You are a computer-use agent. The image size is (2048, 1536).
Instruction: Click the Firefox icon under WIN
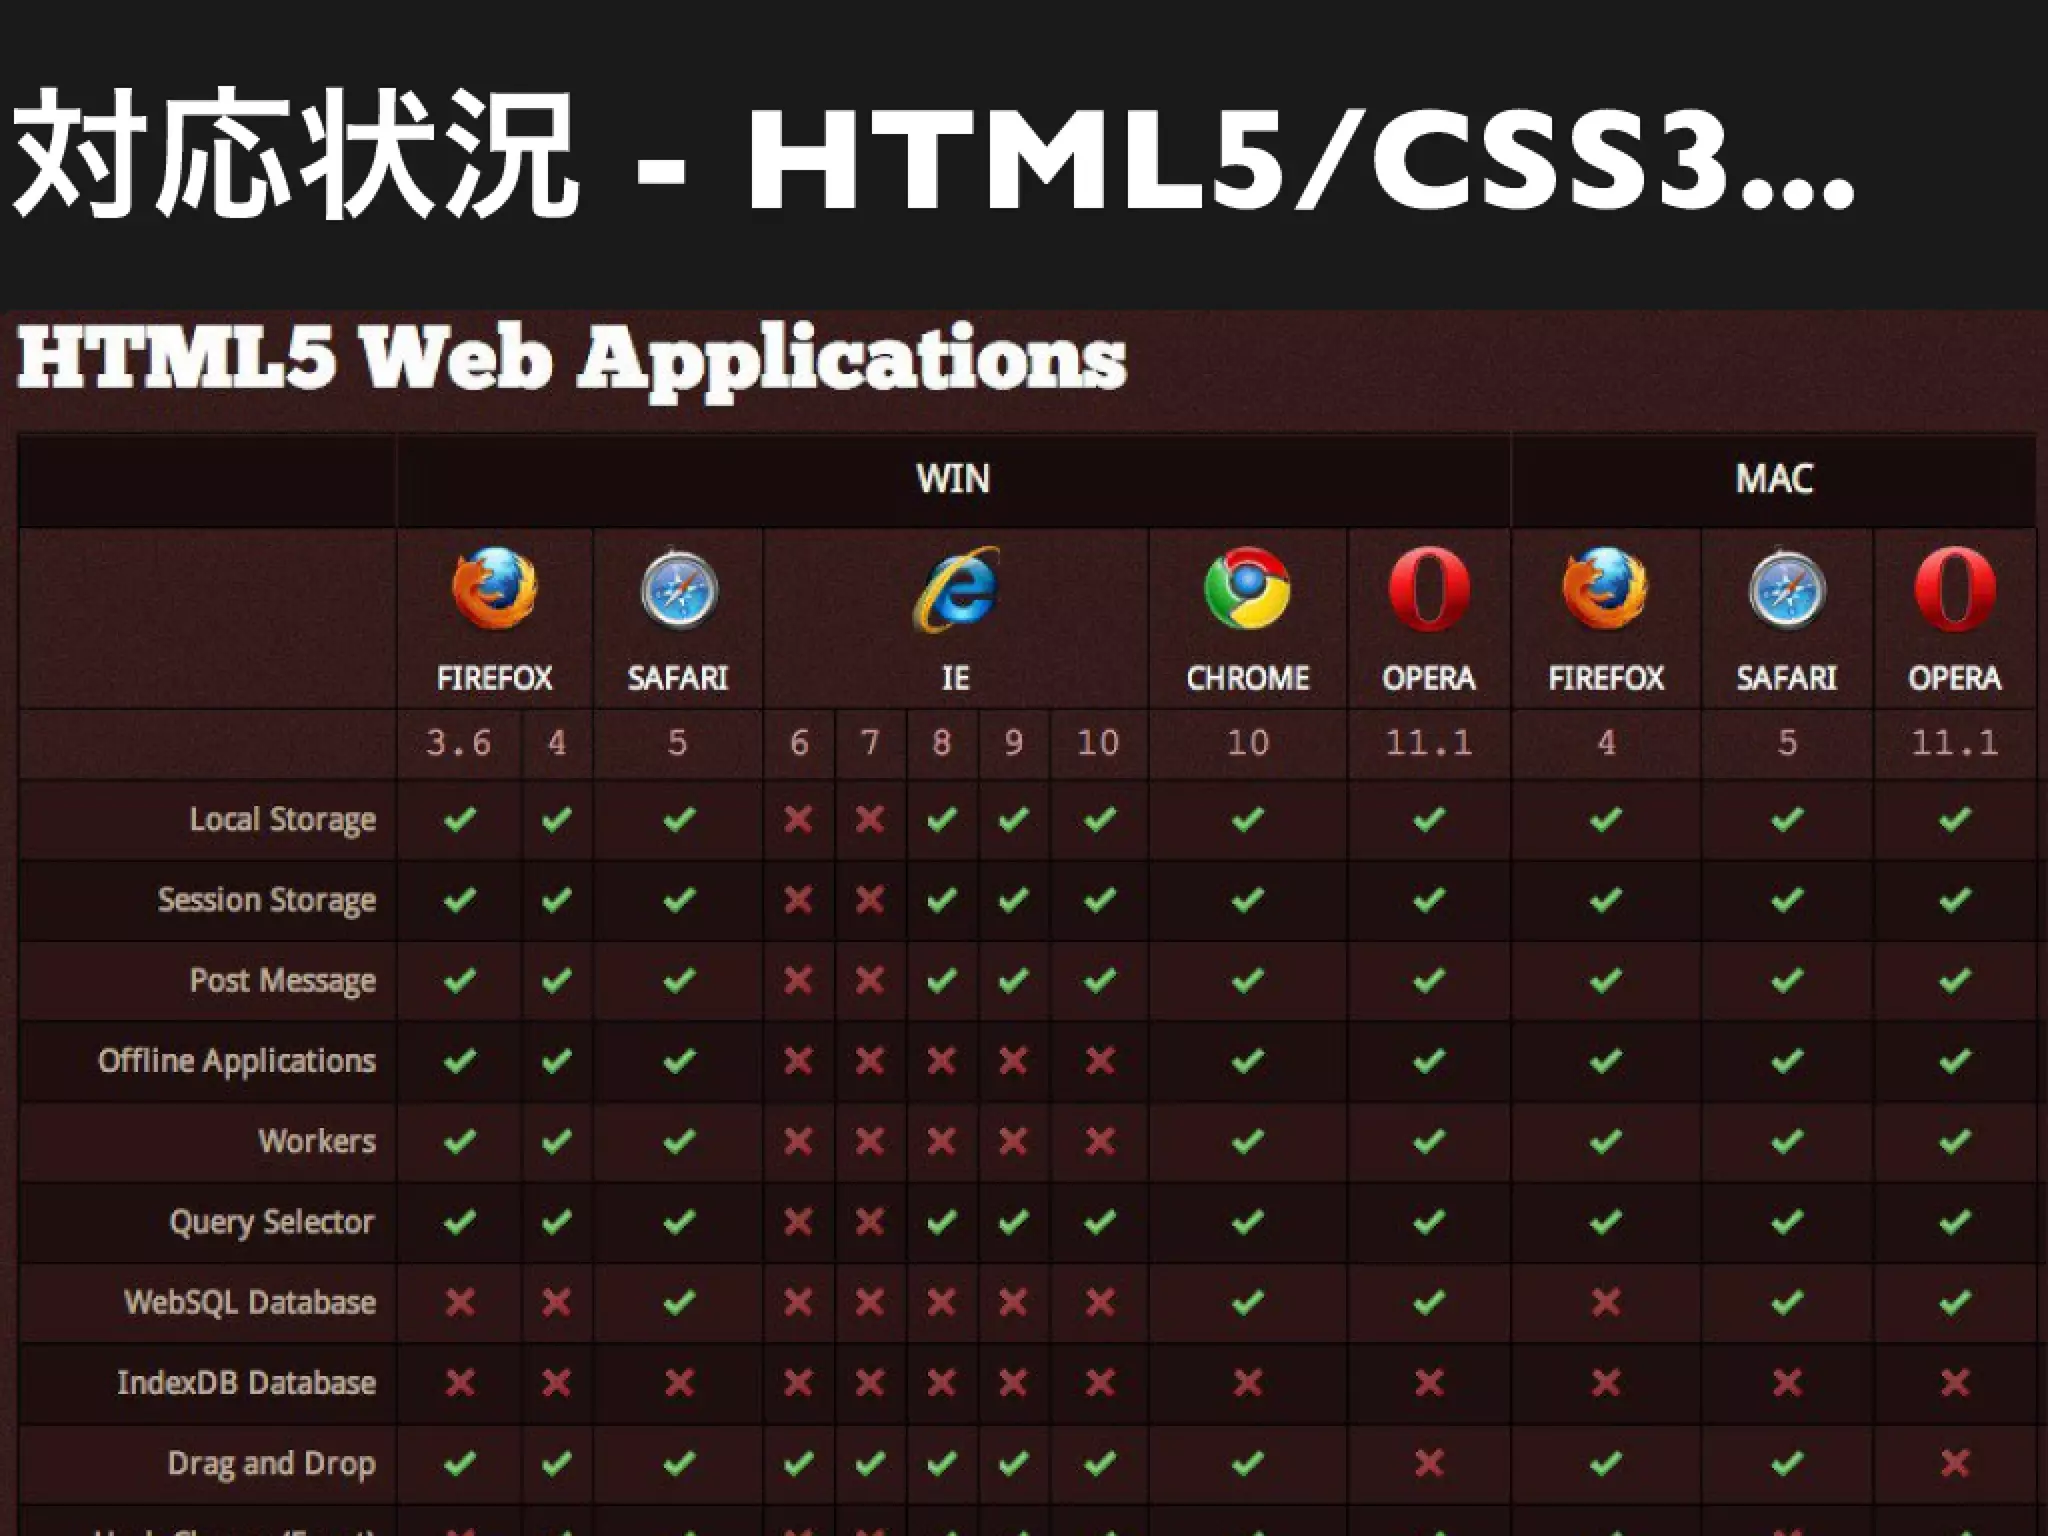point(495,588)
